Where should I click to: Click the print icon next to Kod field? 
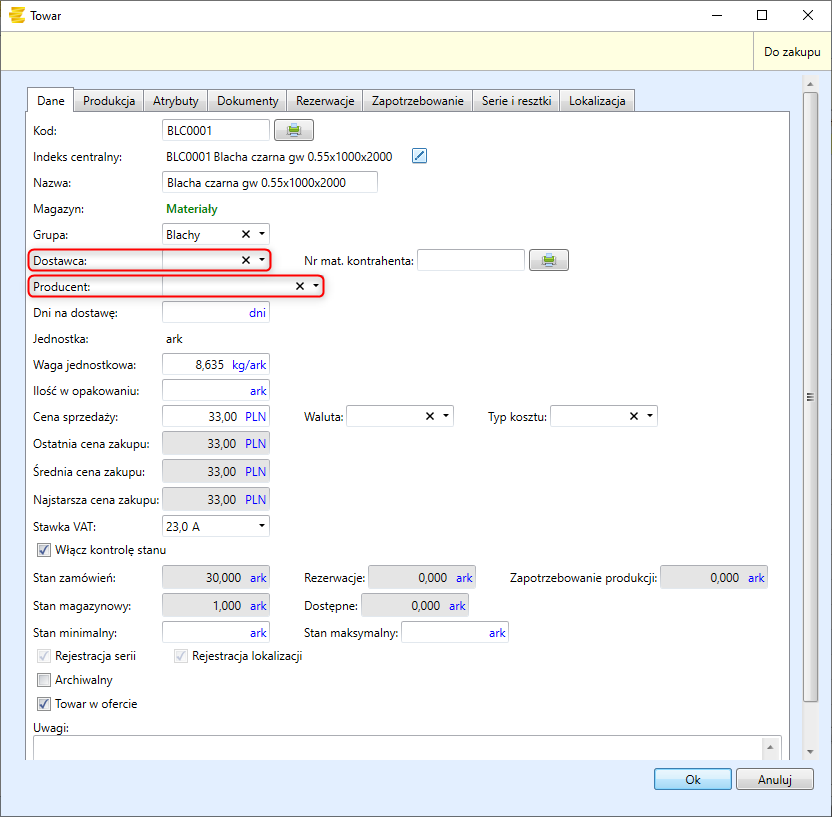[x=294, y=130]
